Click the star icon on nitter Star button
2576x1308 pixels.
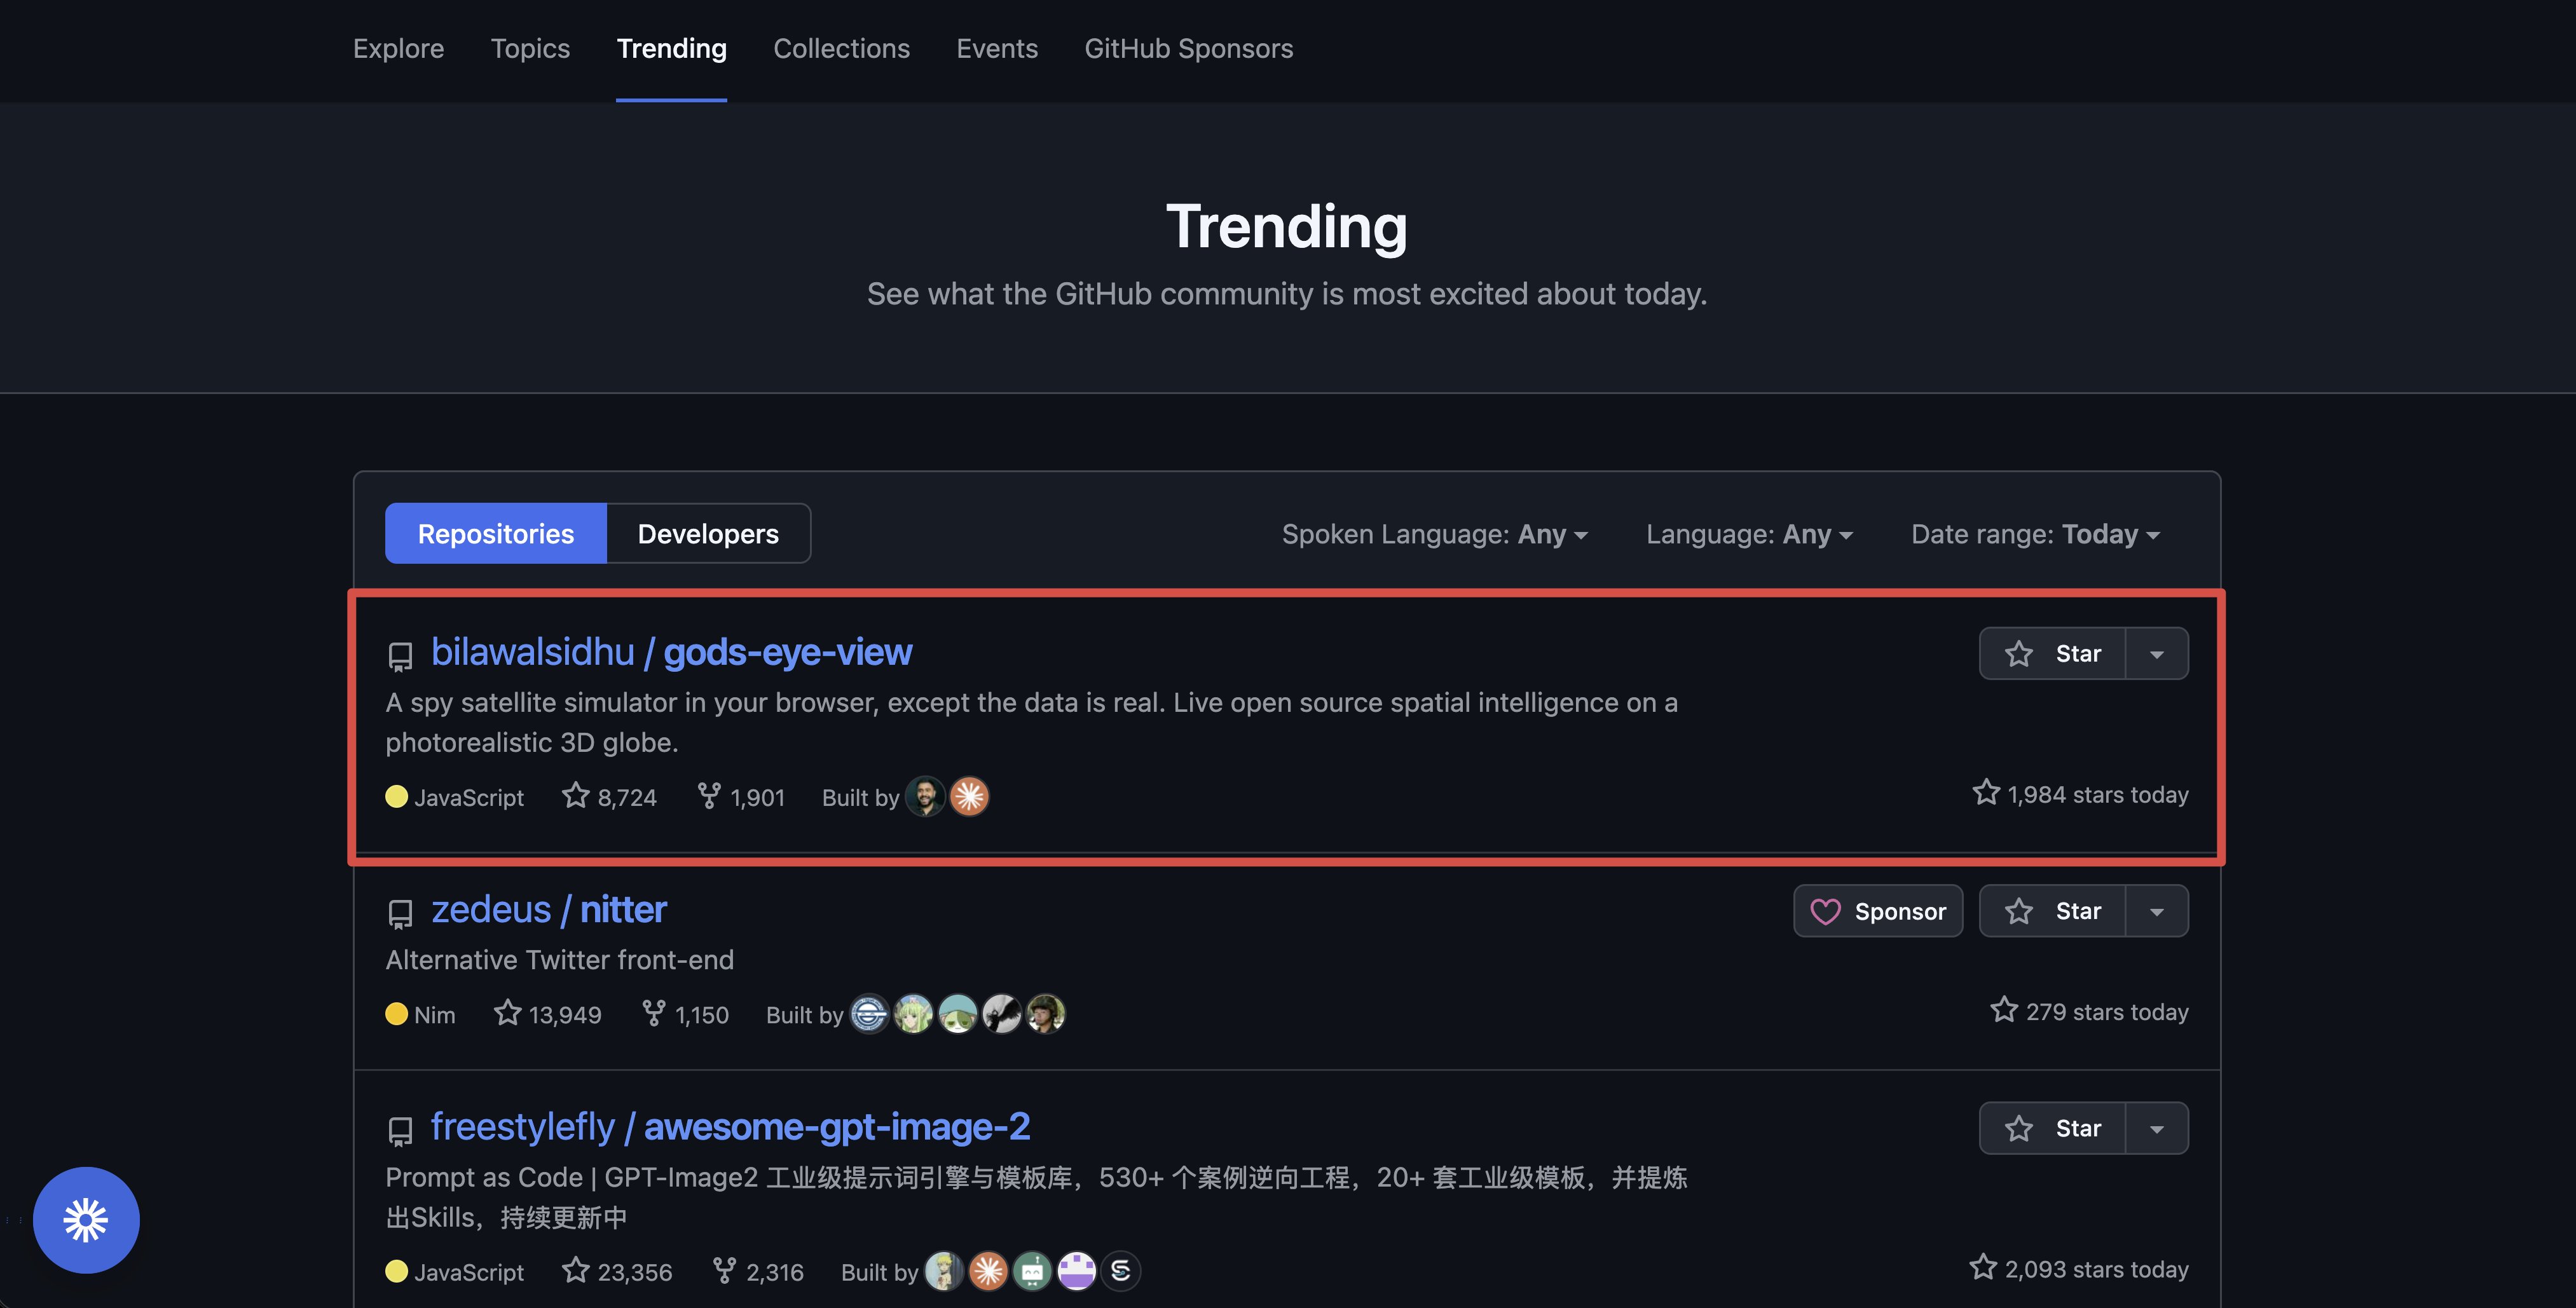click(x=2018, y=911)
